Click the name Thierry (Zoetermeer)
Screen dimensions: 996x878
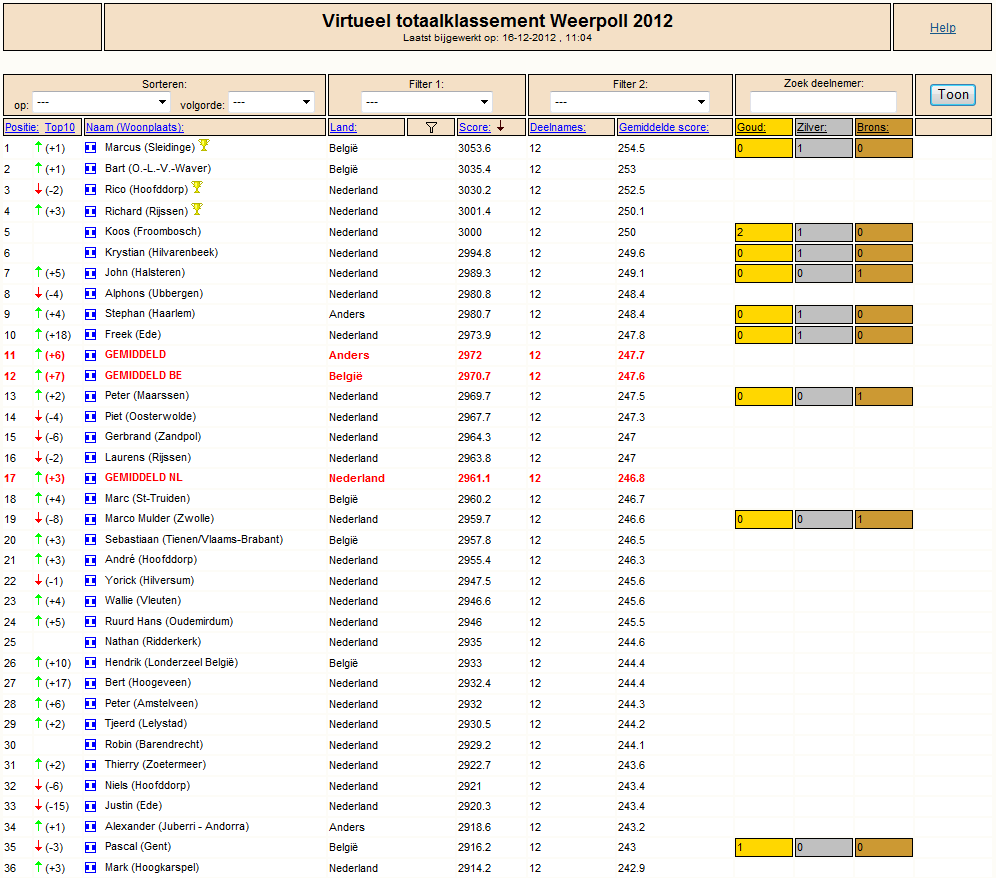(156, 764)
